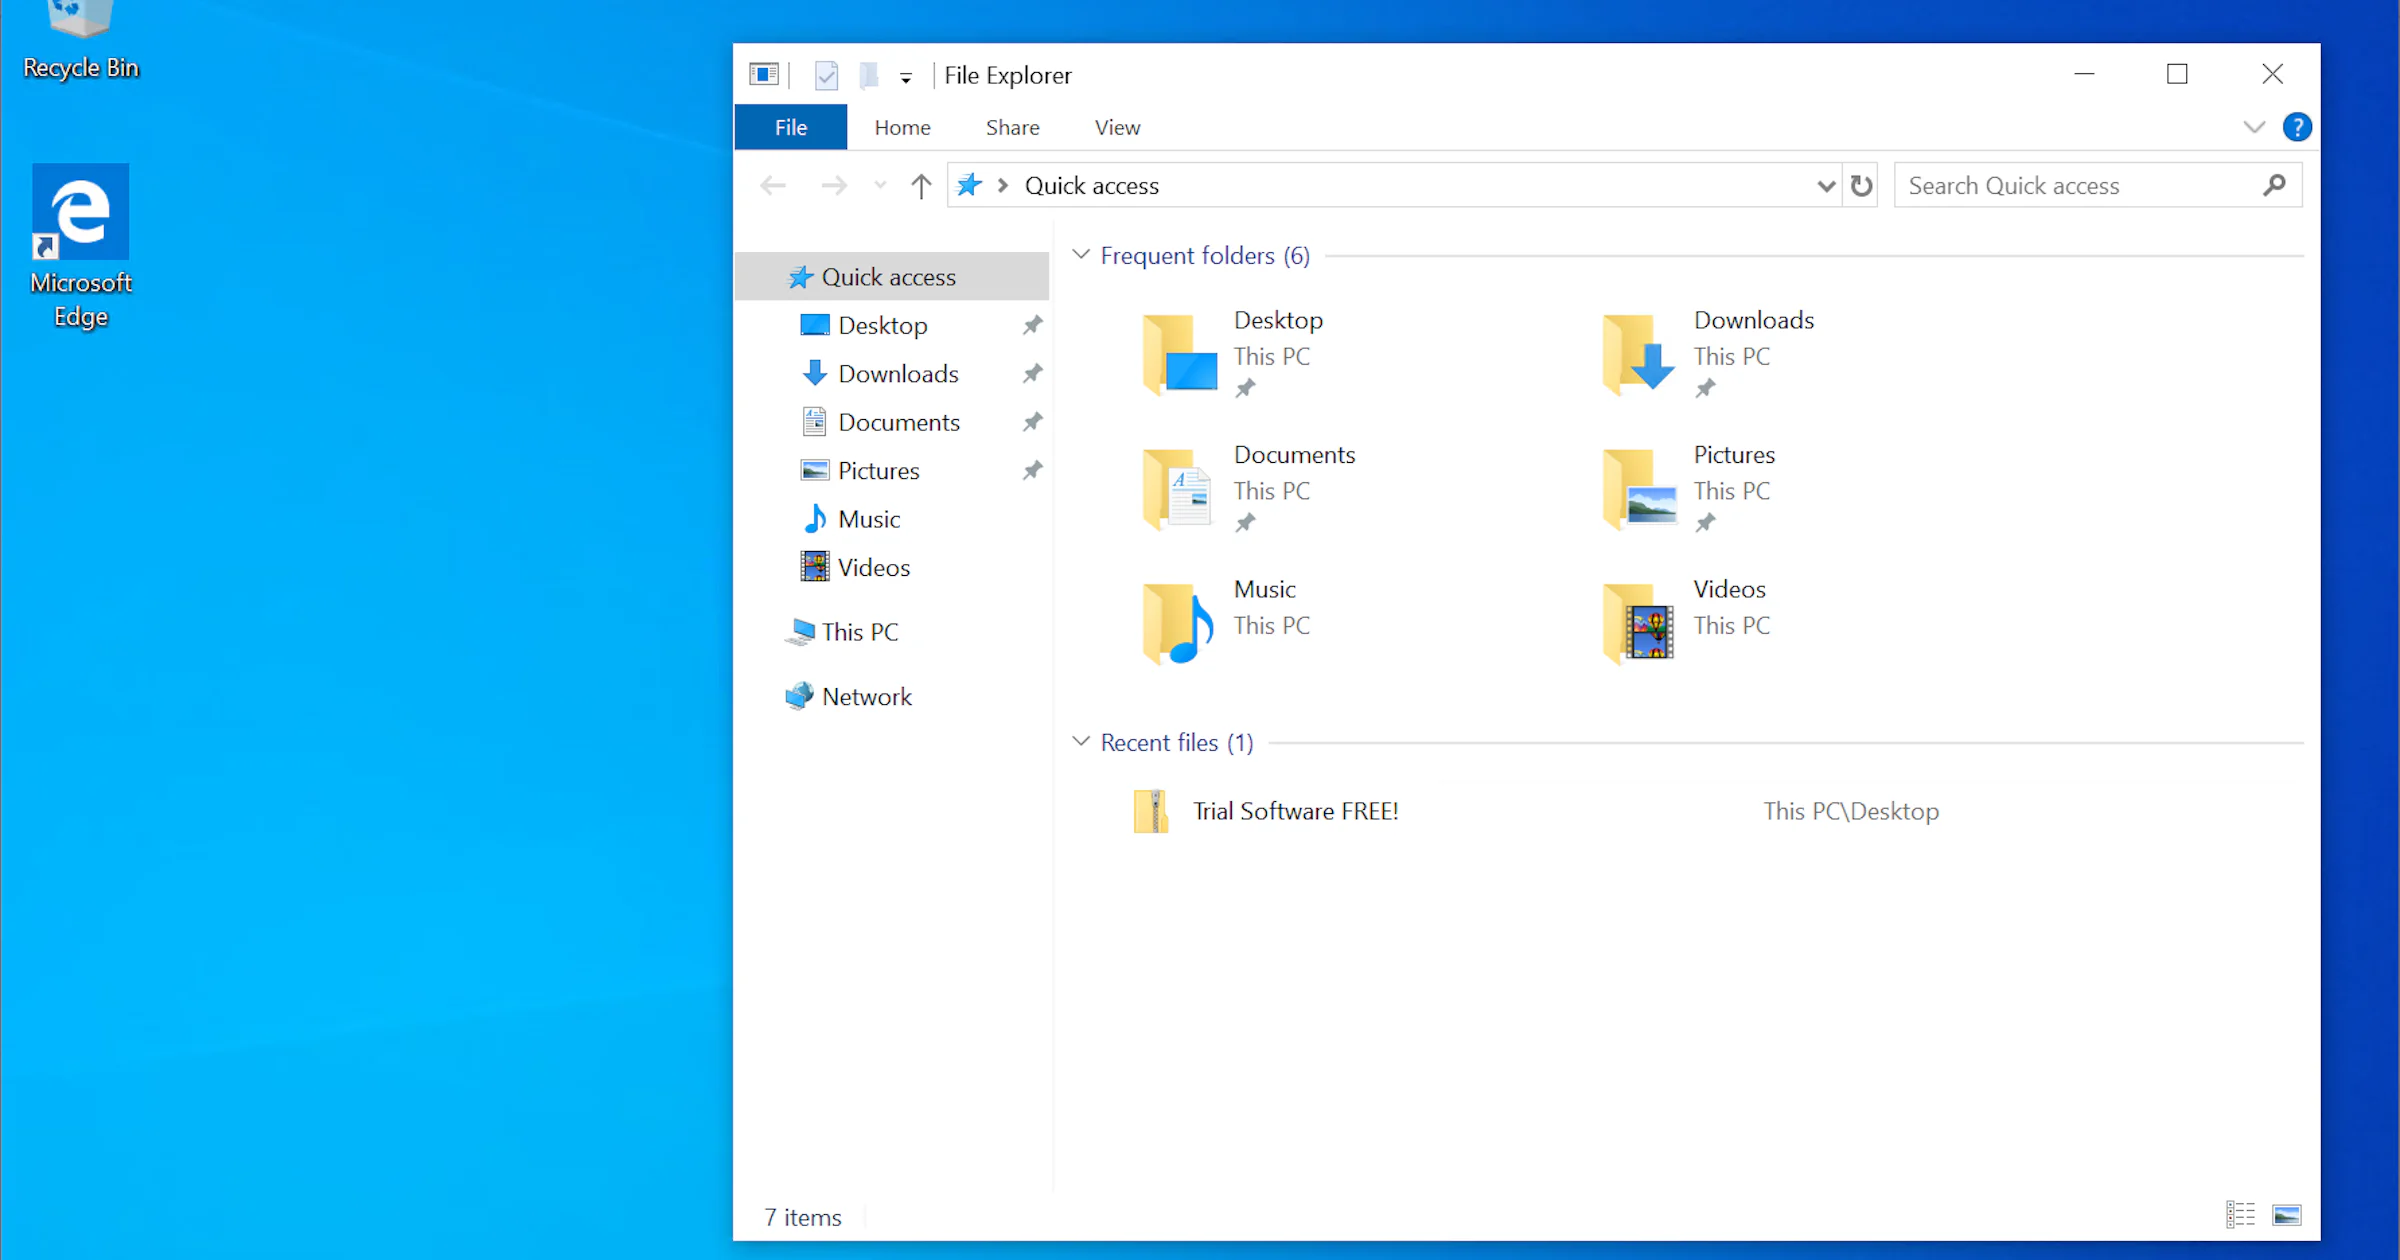Select Quick access in navigation pane

pos(892,277)
